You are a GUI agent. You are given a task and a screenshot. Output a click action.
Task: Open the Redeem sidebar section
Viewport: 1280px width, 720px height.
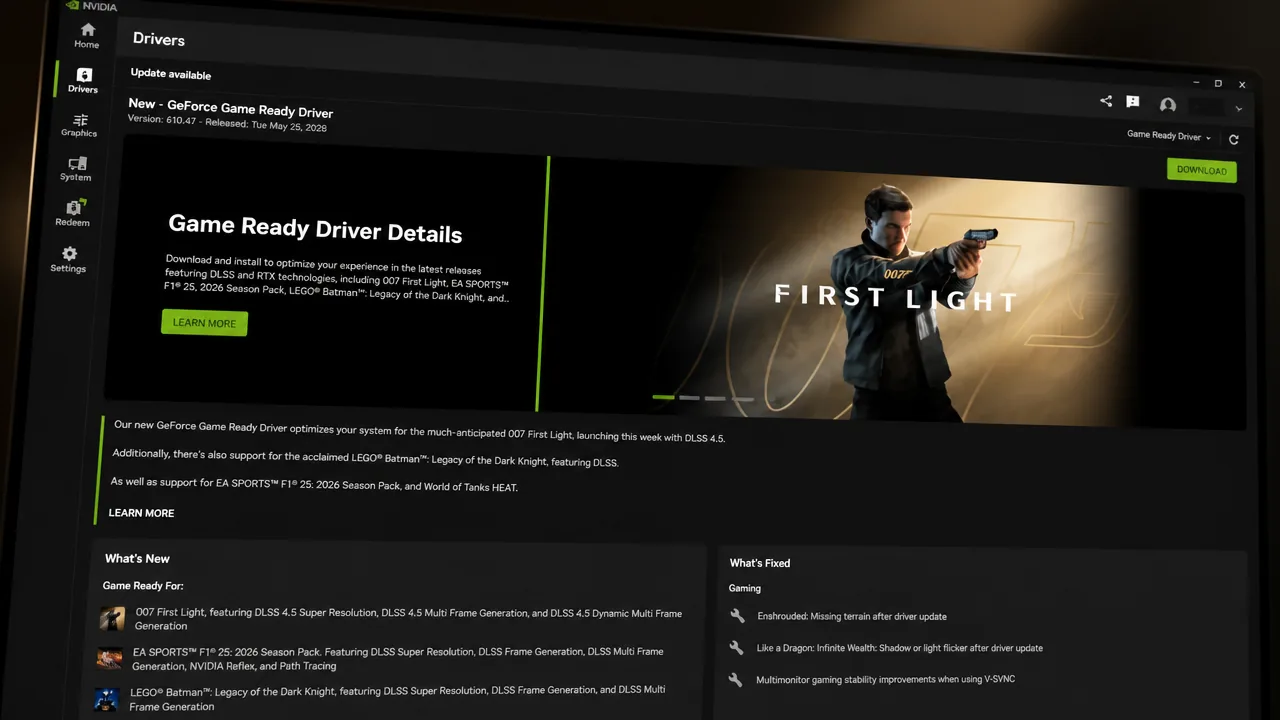coord(73,213)
